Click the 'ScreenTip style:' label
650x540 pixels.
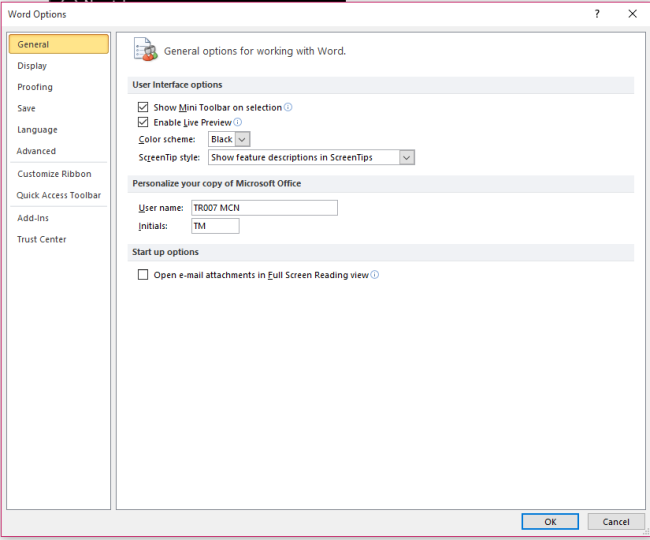coord(169,157)
